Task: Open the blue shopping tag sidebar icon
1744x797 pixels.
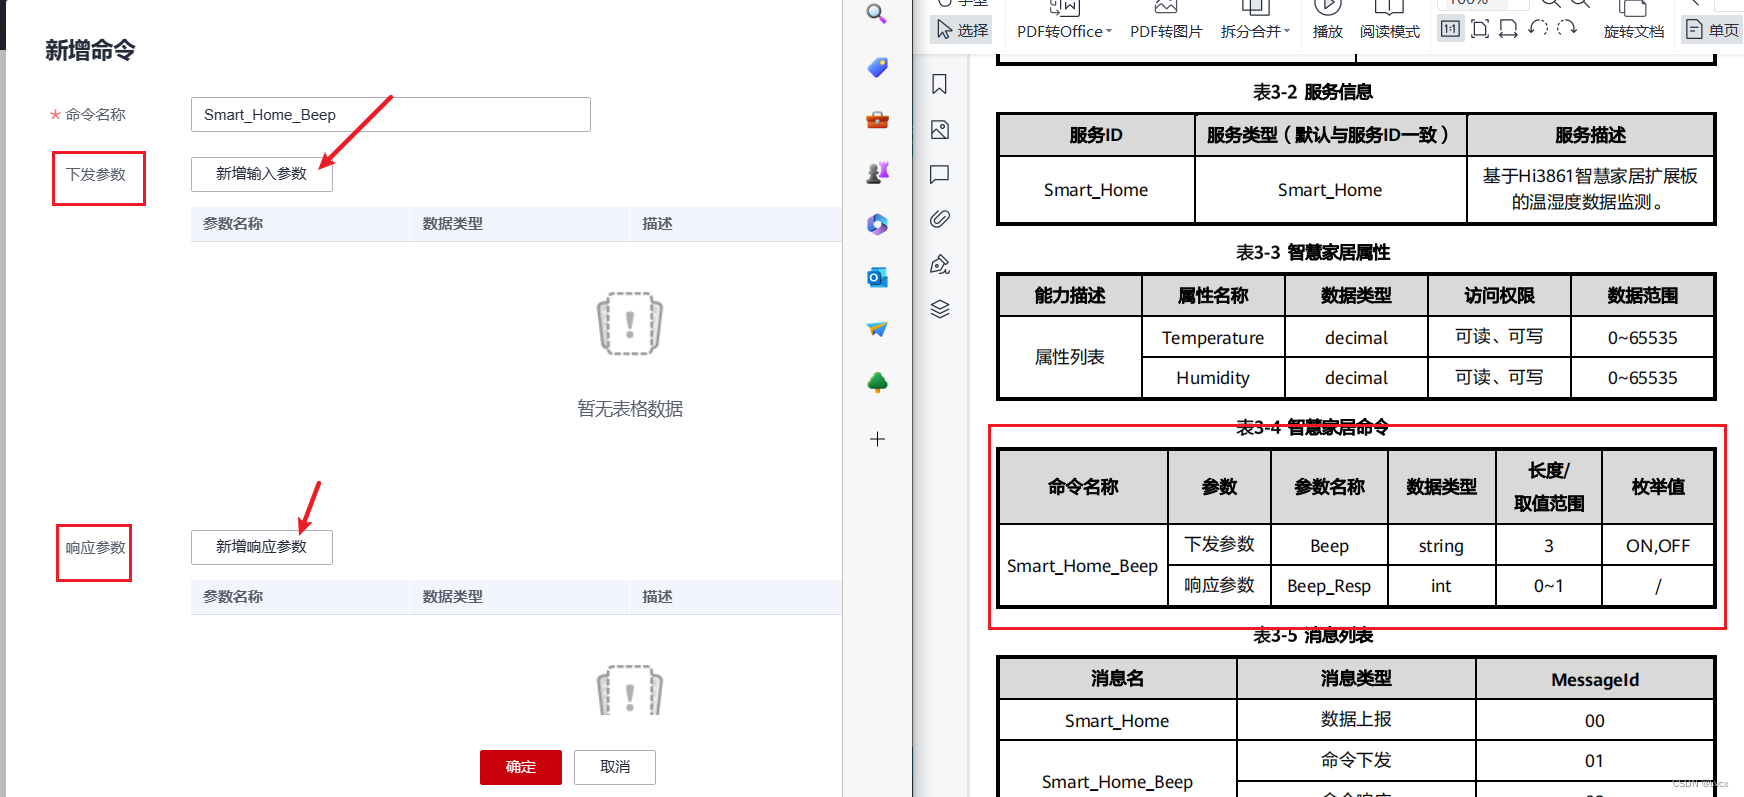Action: point(877,67)
